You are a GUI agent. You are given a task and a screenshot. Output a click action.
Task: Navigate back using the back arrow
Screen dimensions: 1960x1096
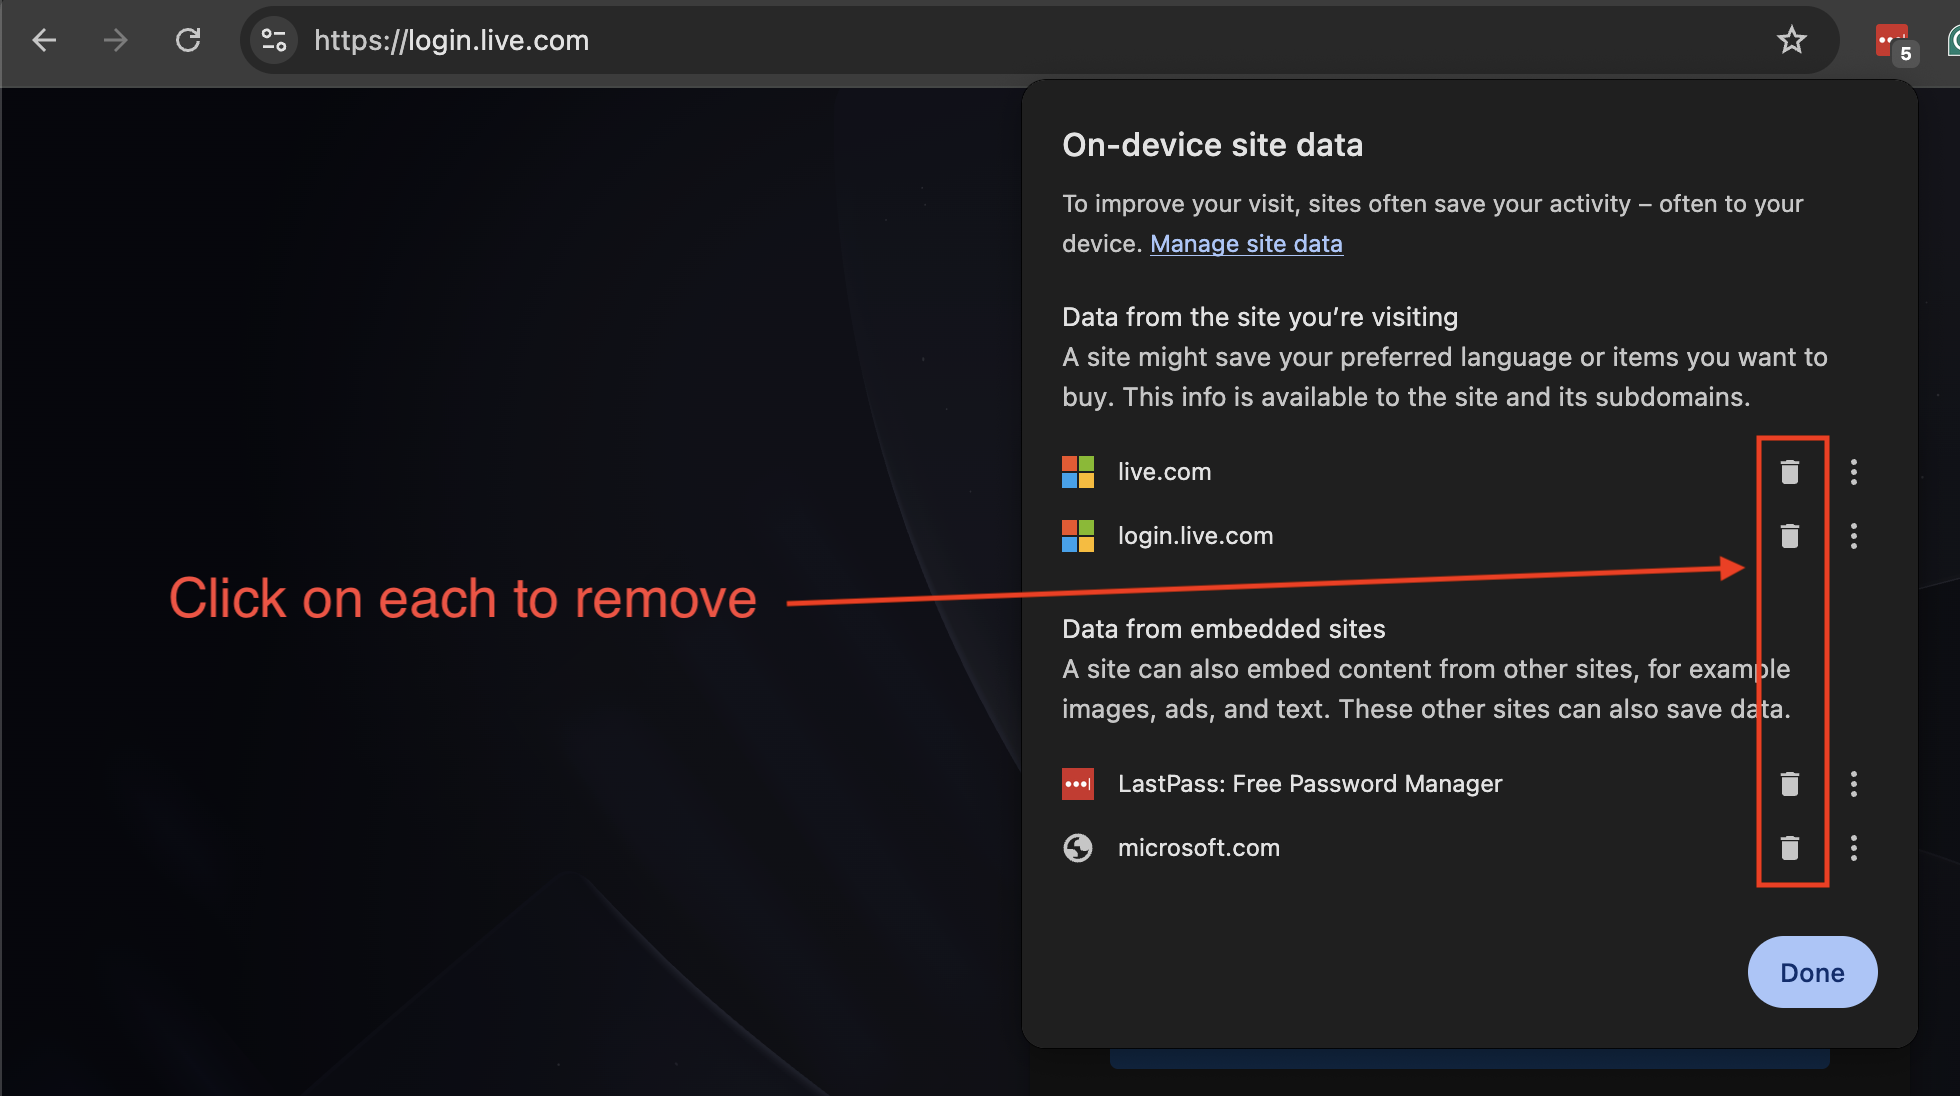pos(44,40)
